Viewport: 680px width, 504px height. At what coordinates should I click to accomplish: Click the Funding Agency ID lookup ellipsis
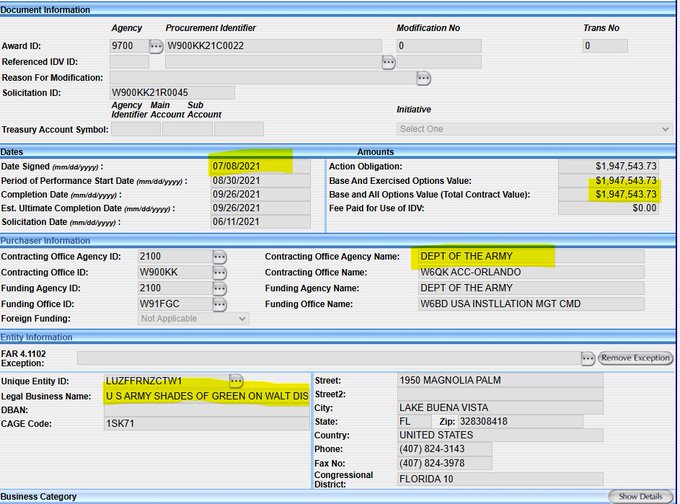pos(220,288)
